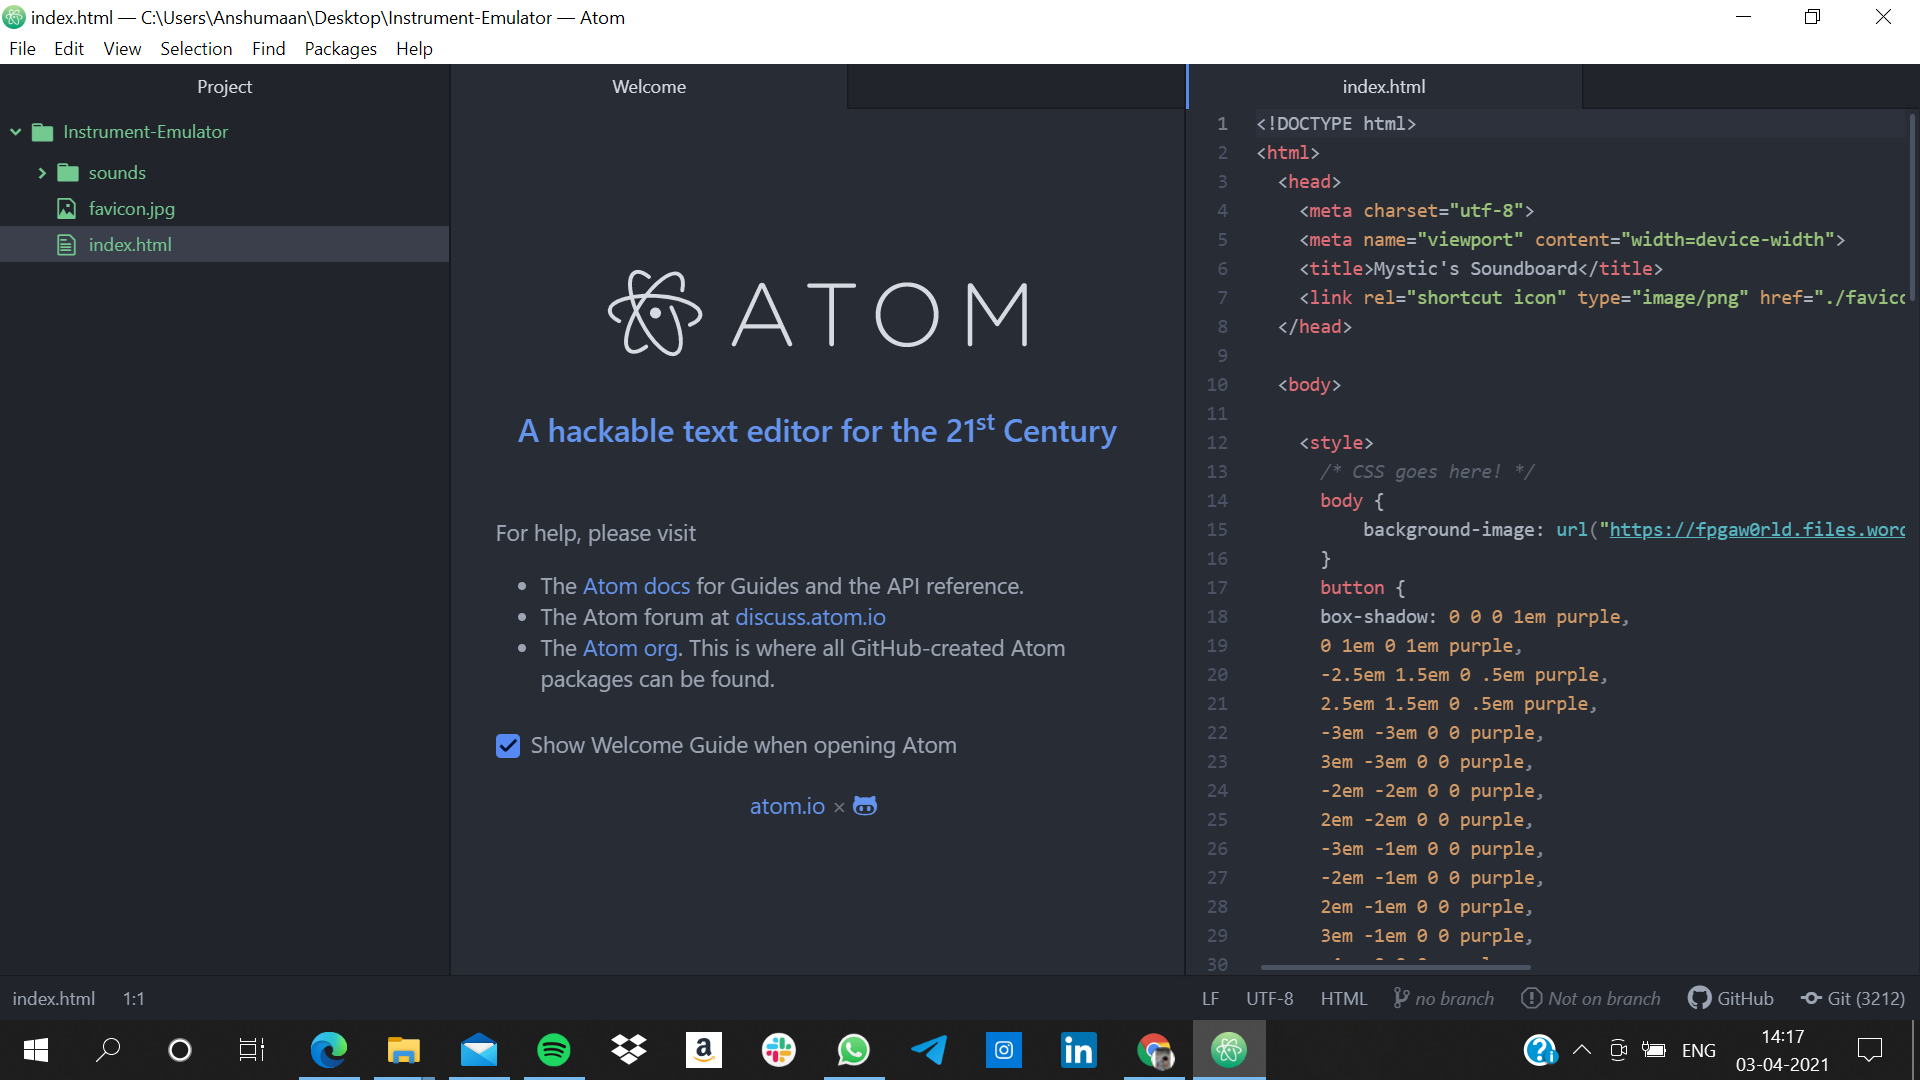Click the GitHub octocat icon beside atom.io

pos(865,806)
